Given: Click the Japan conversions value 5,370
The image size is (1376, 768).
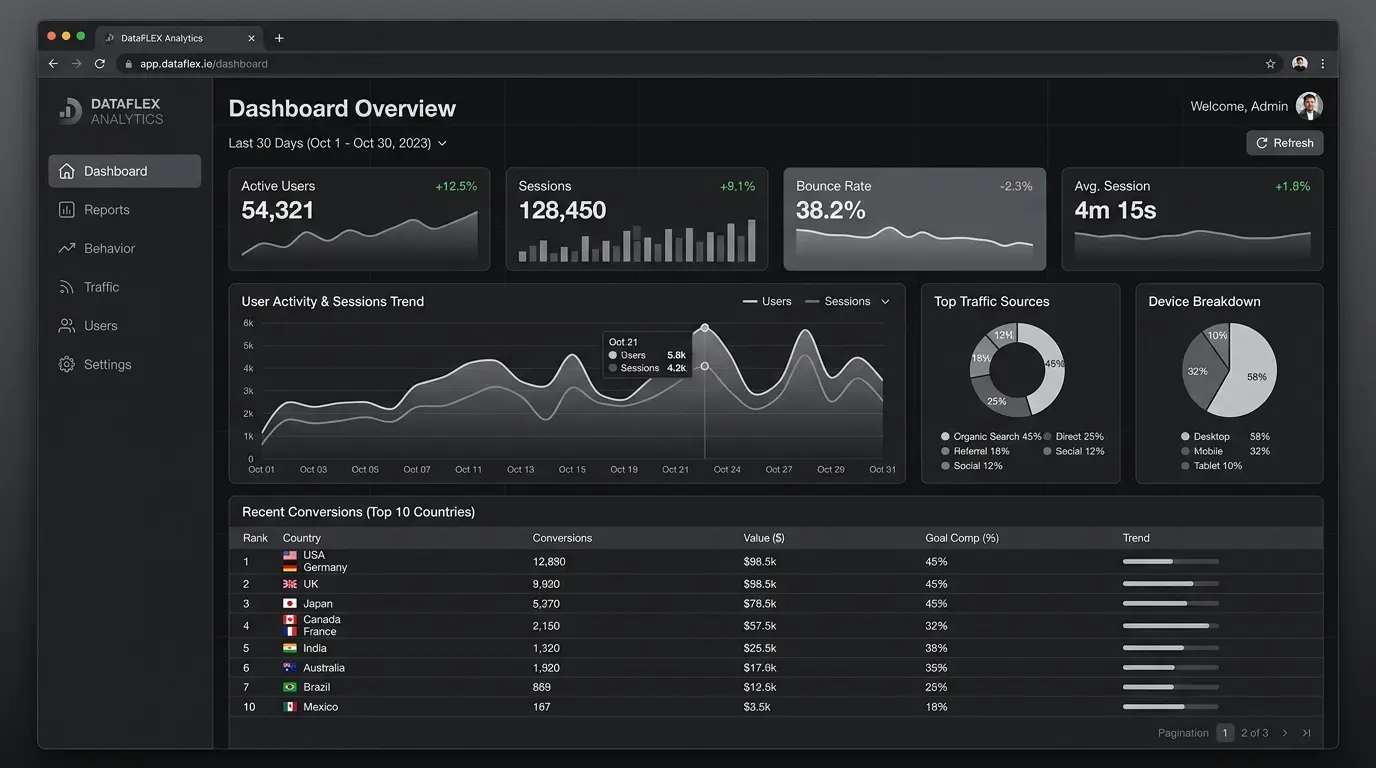Looking at the screenshot, I should click(x=546, y=604).
